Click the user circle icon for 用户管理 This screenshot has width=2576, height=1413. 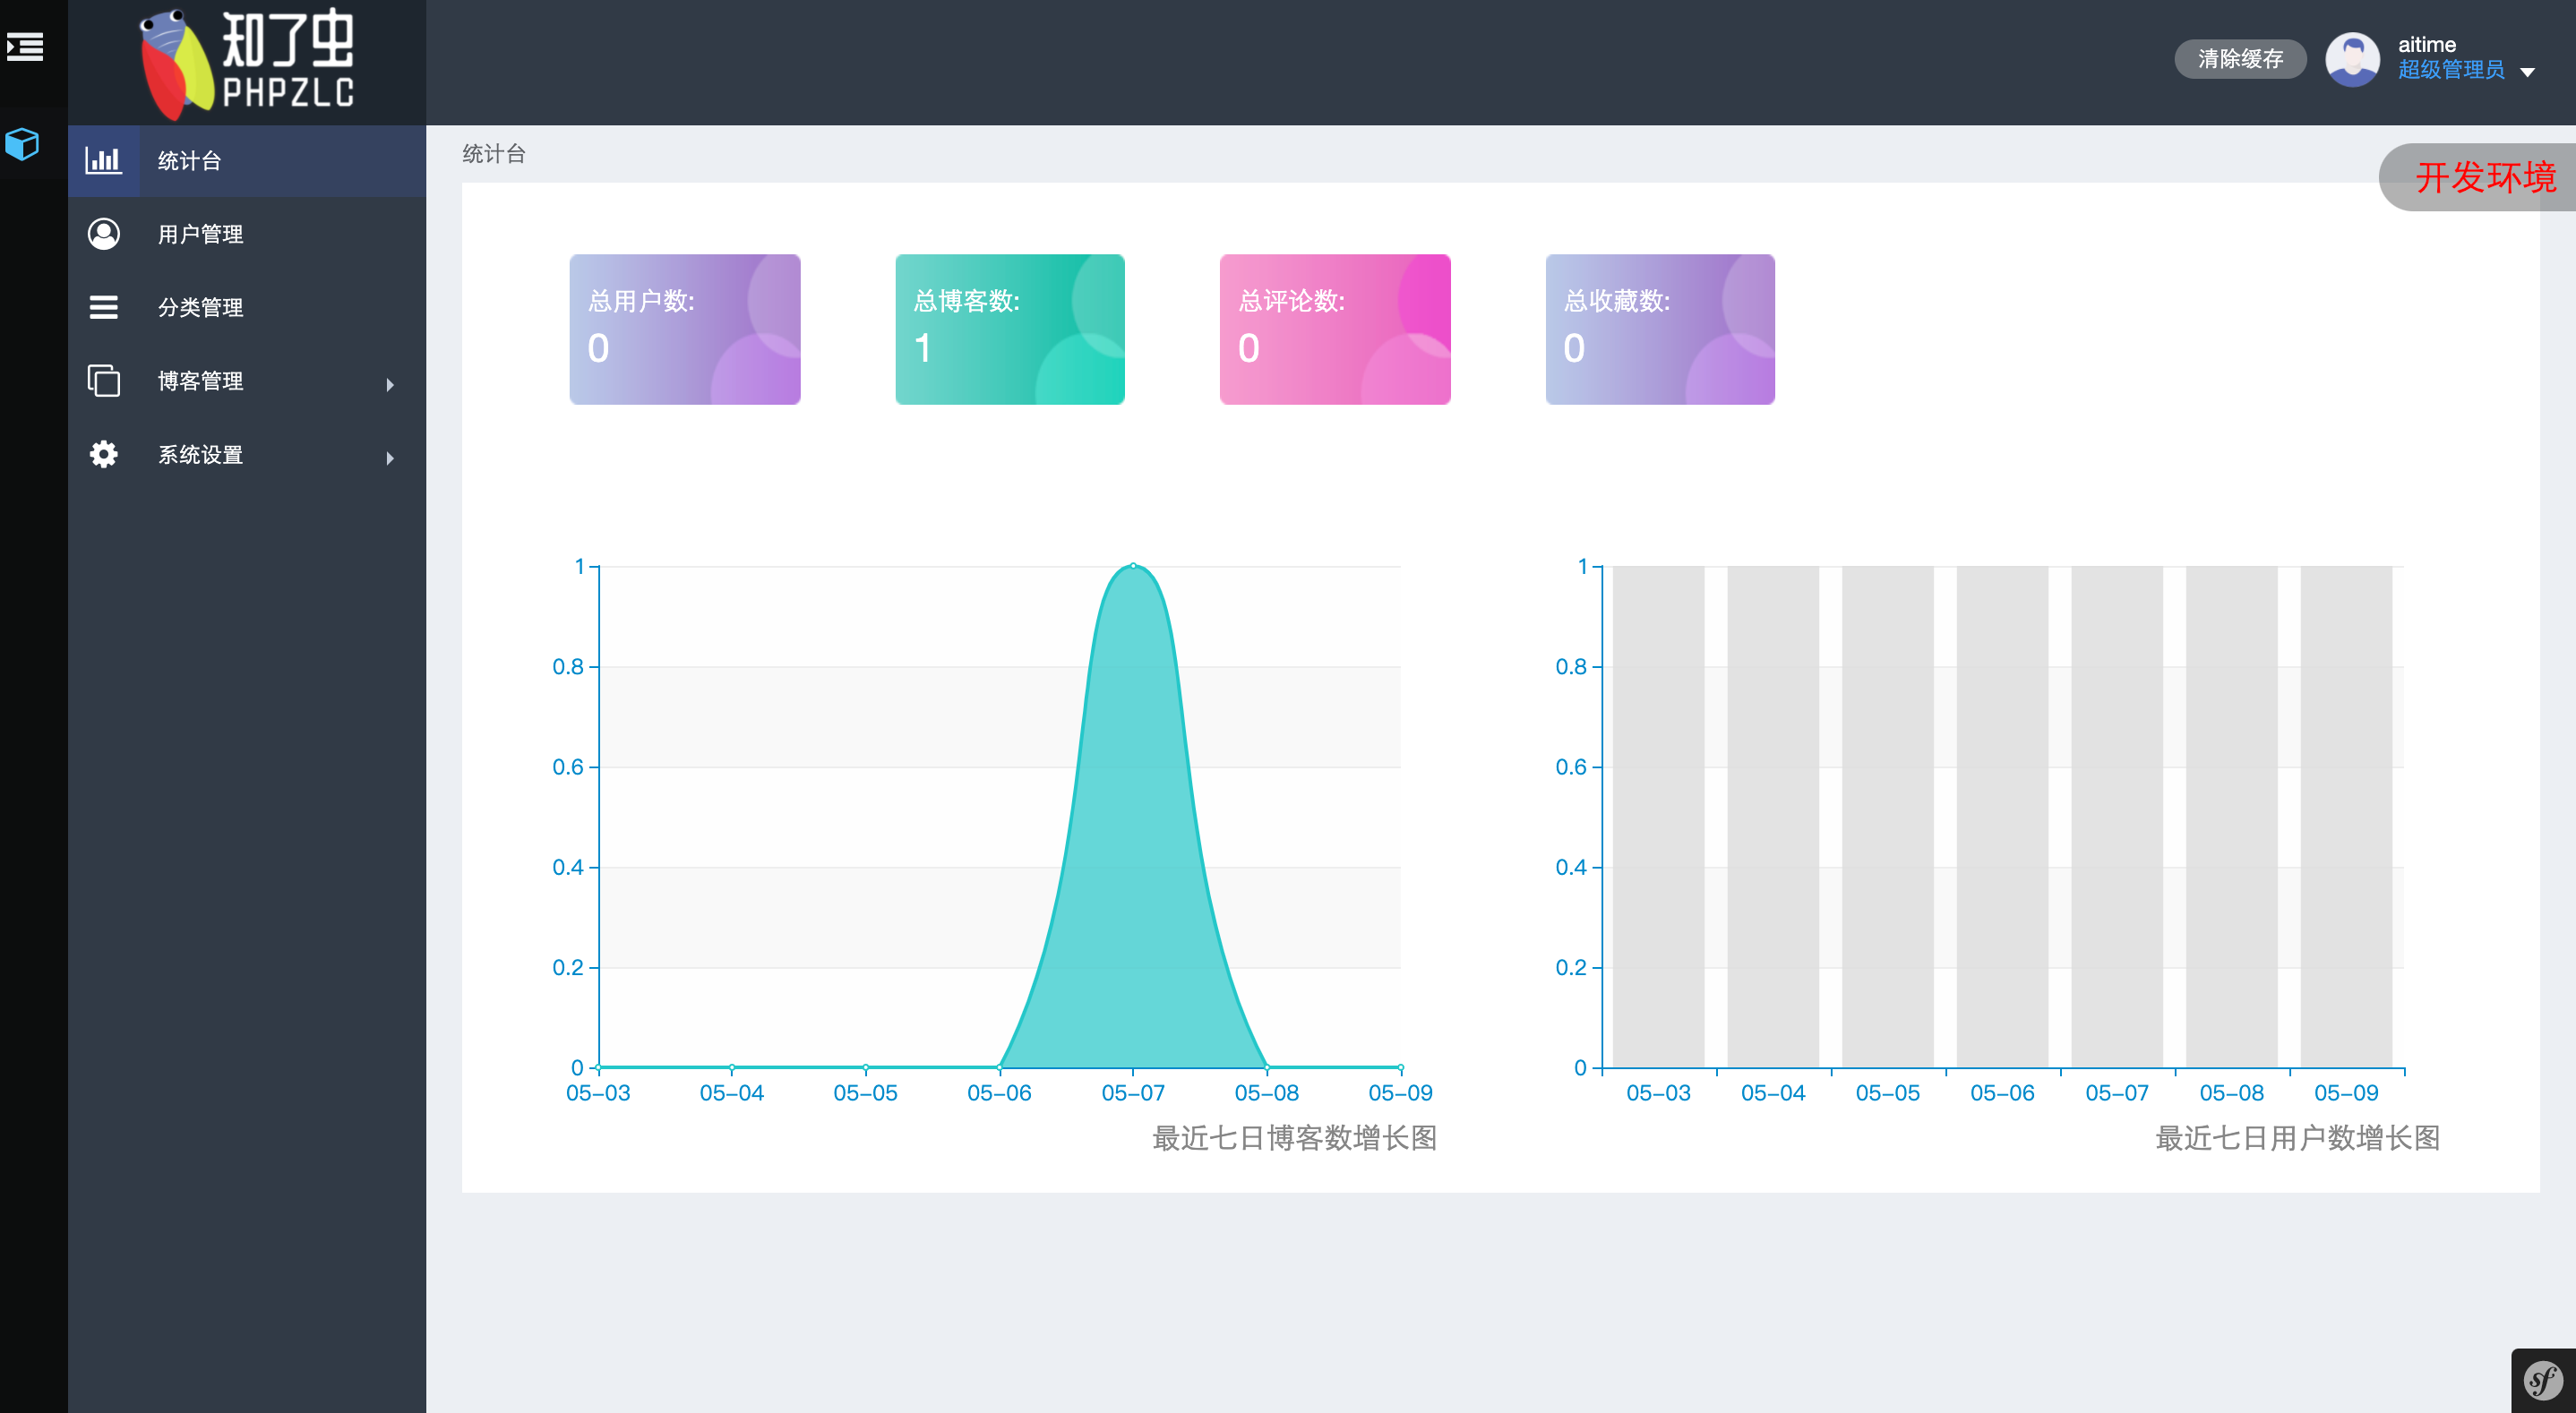[x=103, y=234]
